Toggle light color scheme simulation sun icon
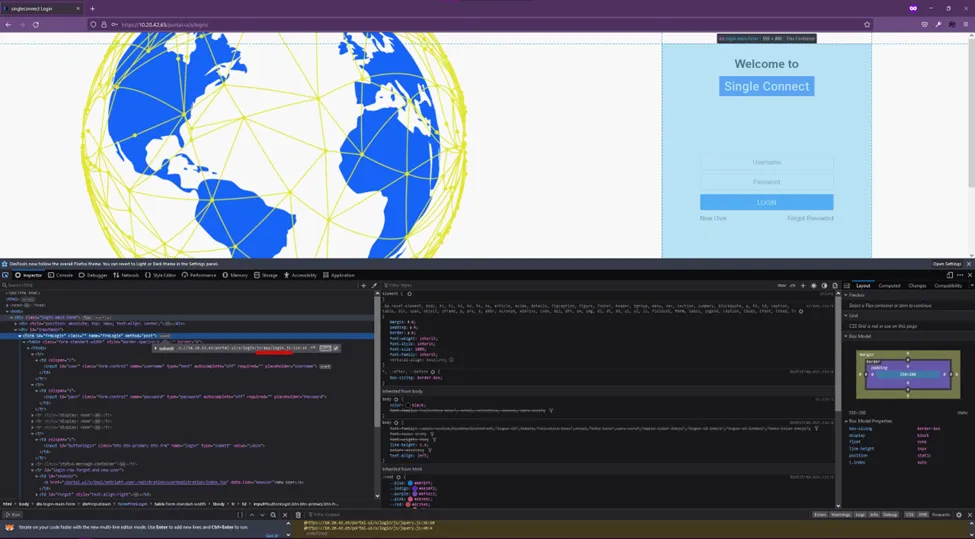Image resolution: width=975 pixels, height=539 pixels. point(814,285)
